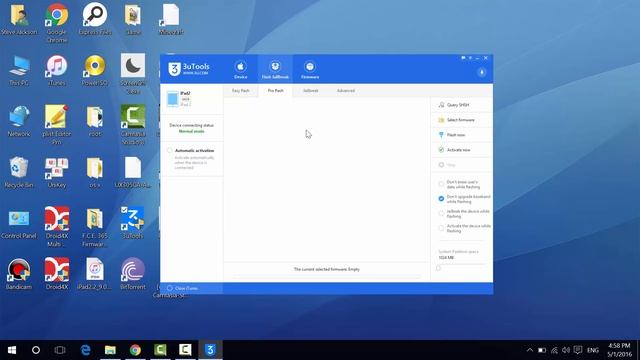Select Express Files desktop icon
Screen dimensions: 640x360
[x=95, y=19]
